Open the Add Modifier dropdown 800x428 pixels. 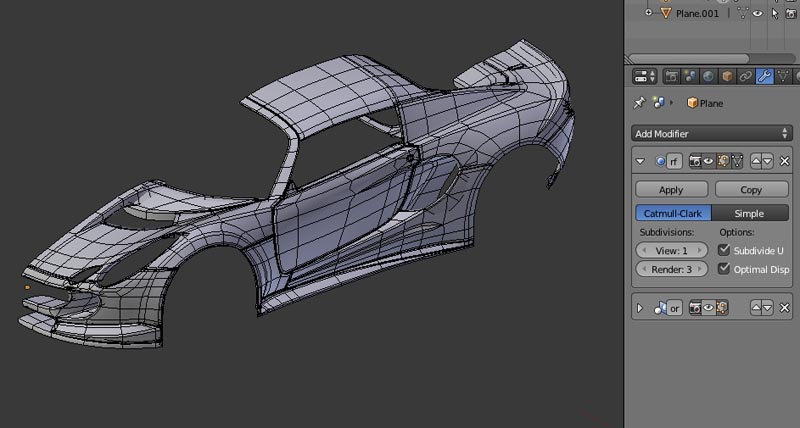coord(711,133)
